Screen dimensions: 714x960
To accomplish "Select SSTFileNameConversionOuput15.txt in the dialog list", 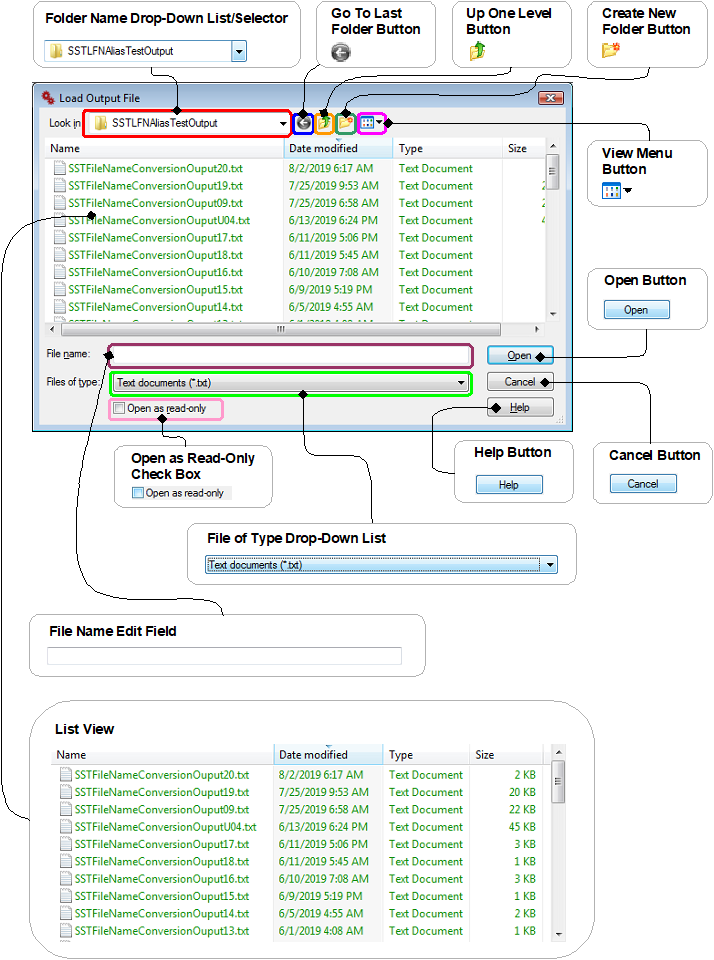I will (x=156, y=290).
